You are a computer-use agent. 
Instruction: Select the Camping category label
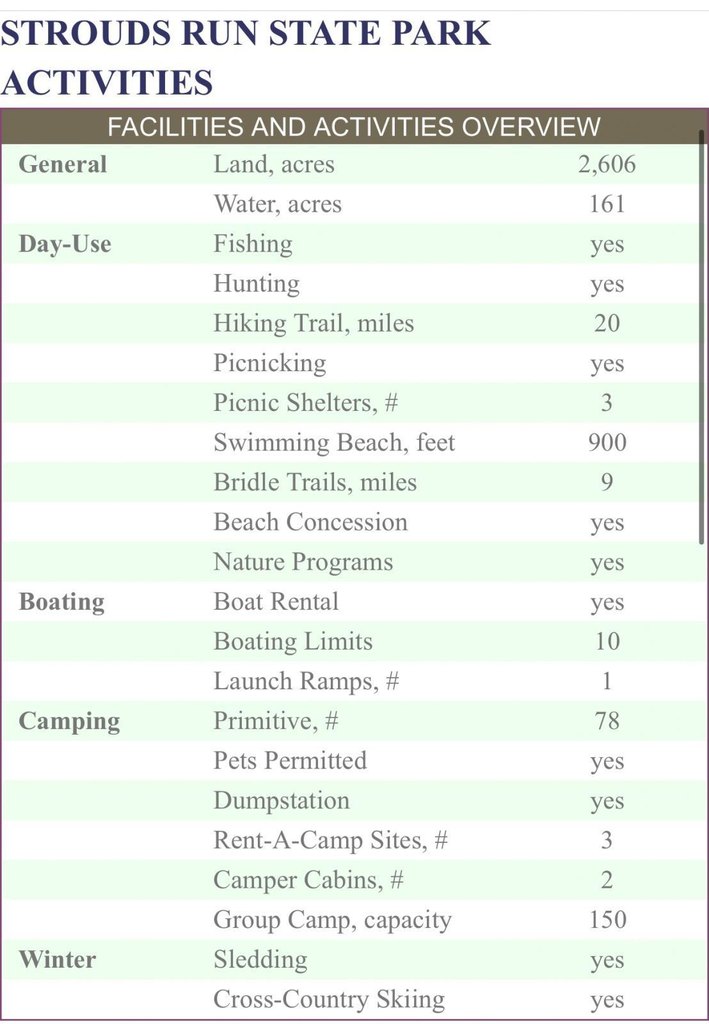(x=69, y=721)
